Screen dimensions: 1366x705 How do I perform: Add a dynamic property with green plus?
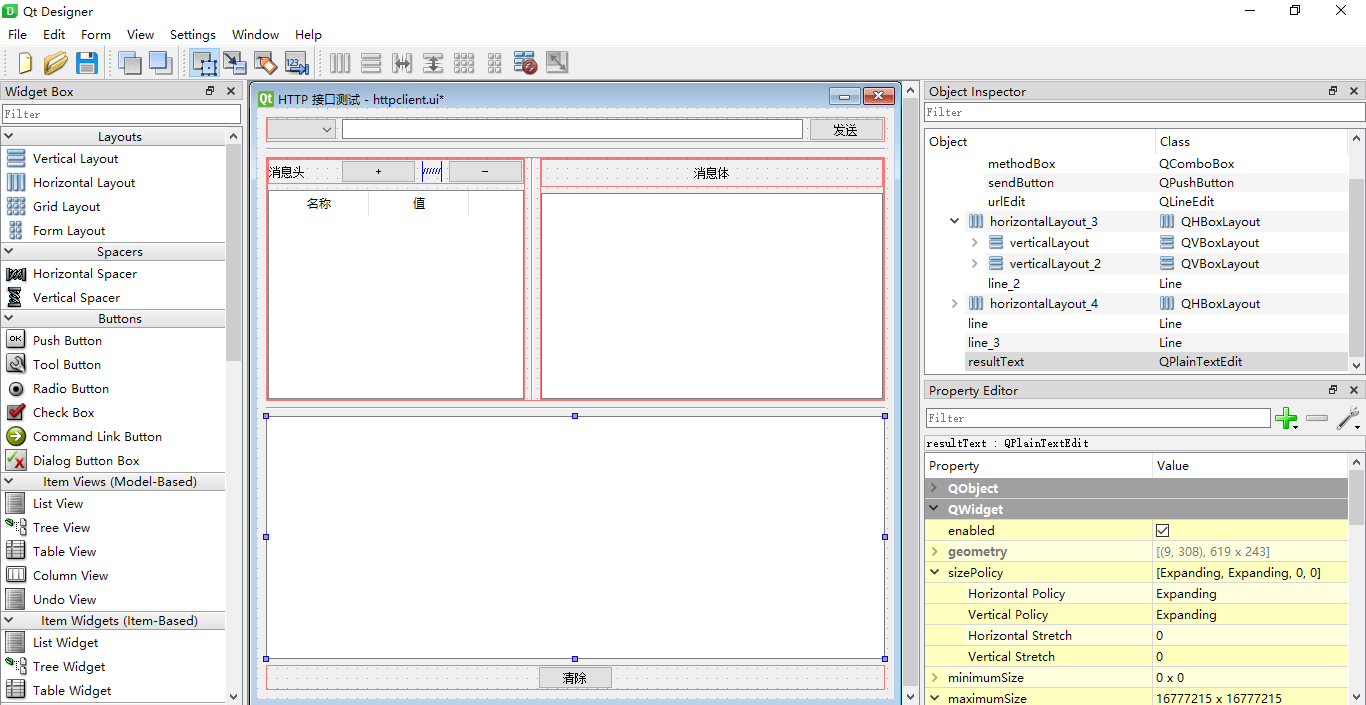[1285, 419]
